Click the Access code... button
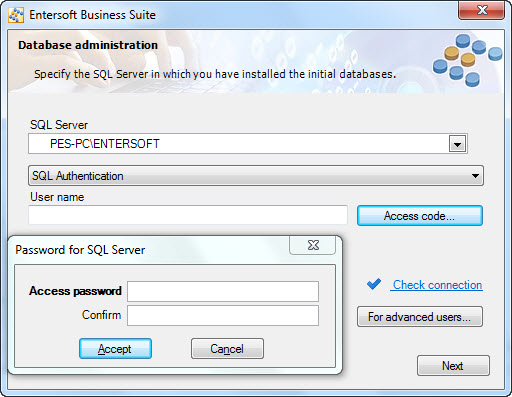 tap(420, 216)
